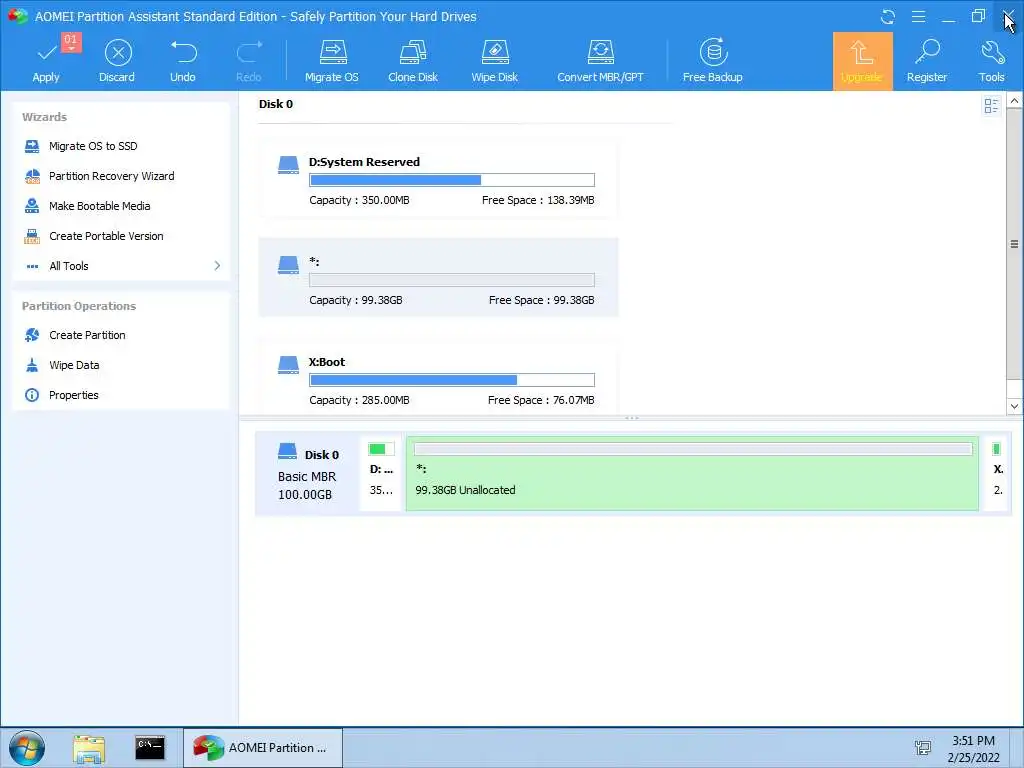Select the X: partition in disk map
The image size is (1024, 768).
pos(997,473)
